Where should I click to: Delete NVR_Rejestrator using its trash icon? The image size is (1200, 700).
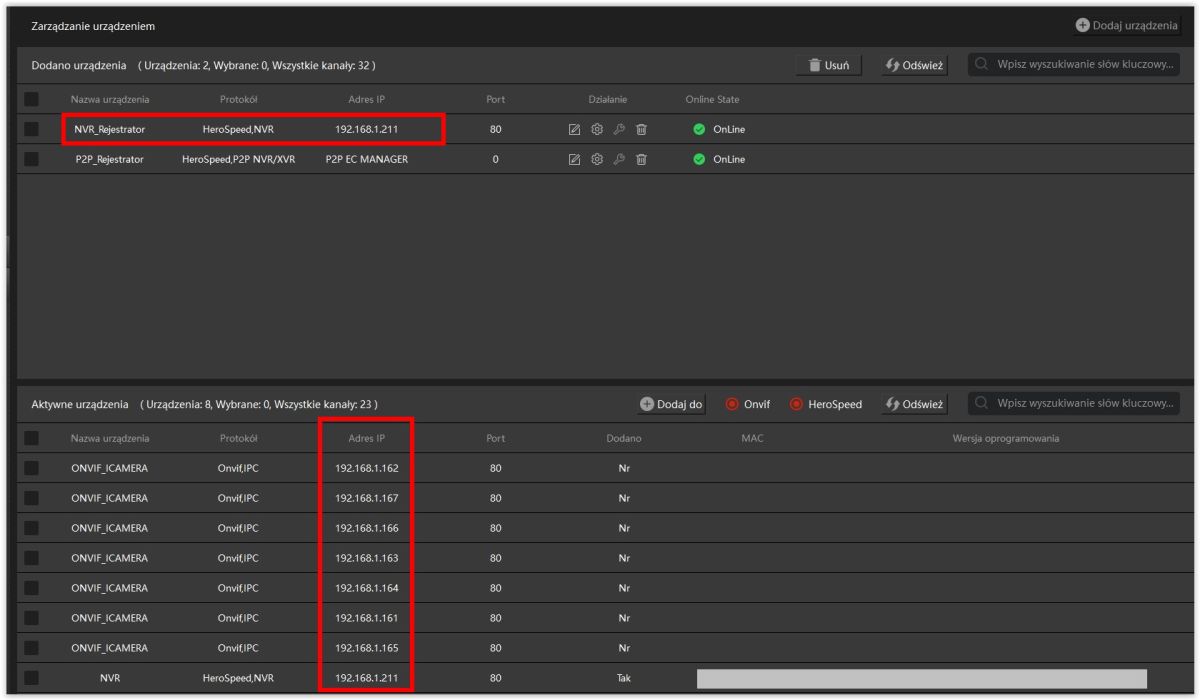(x=641, y=129)
